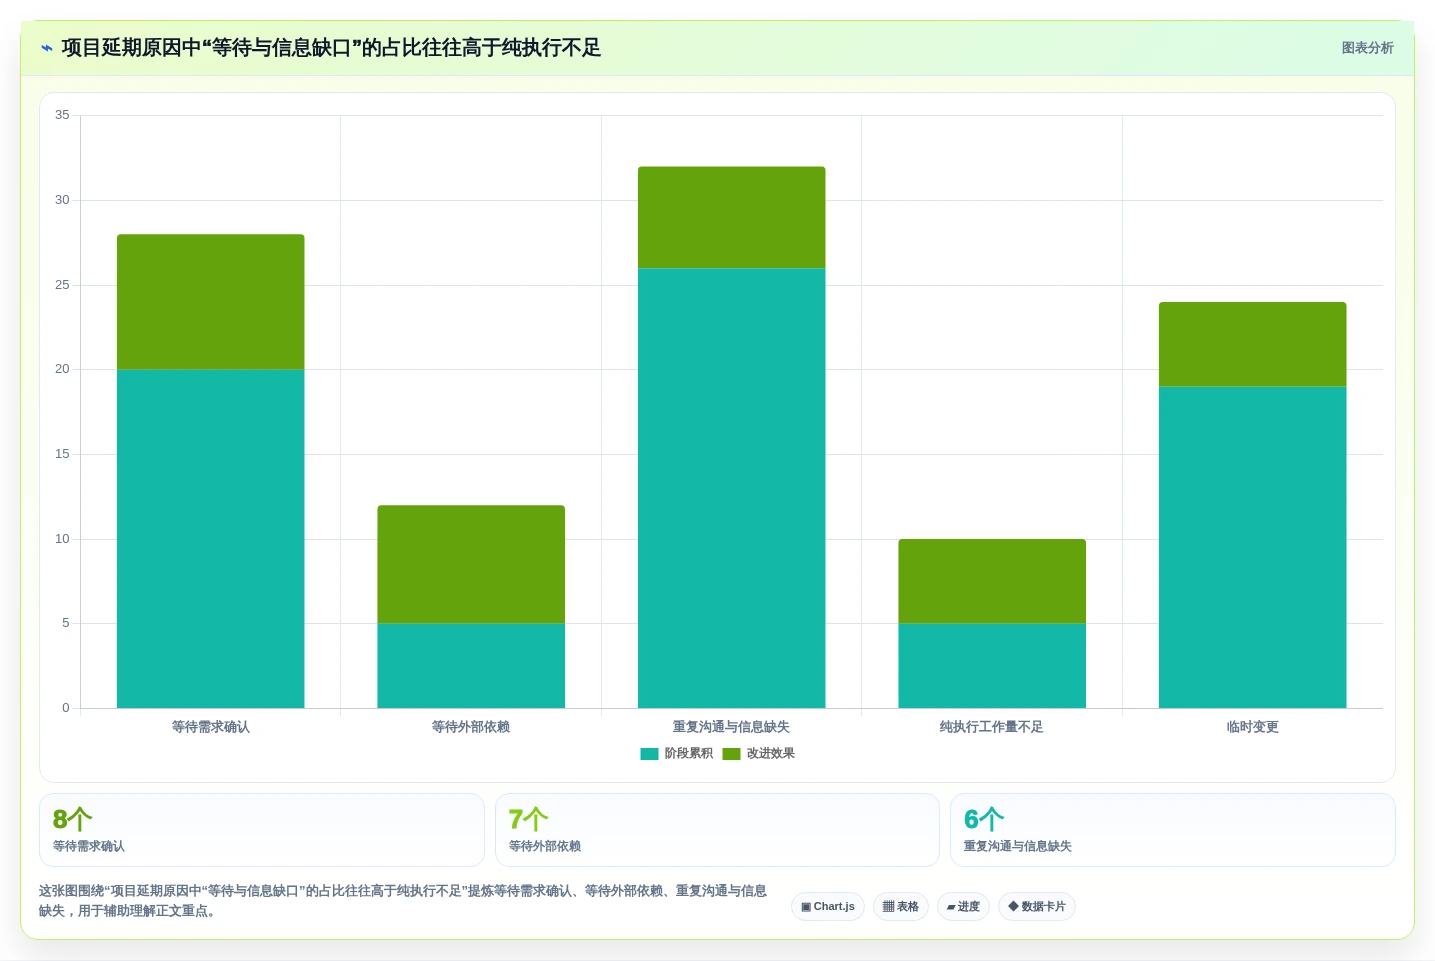Select the Chart.js tag

click(828, 907)
